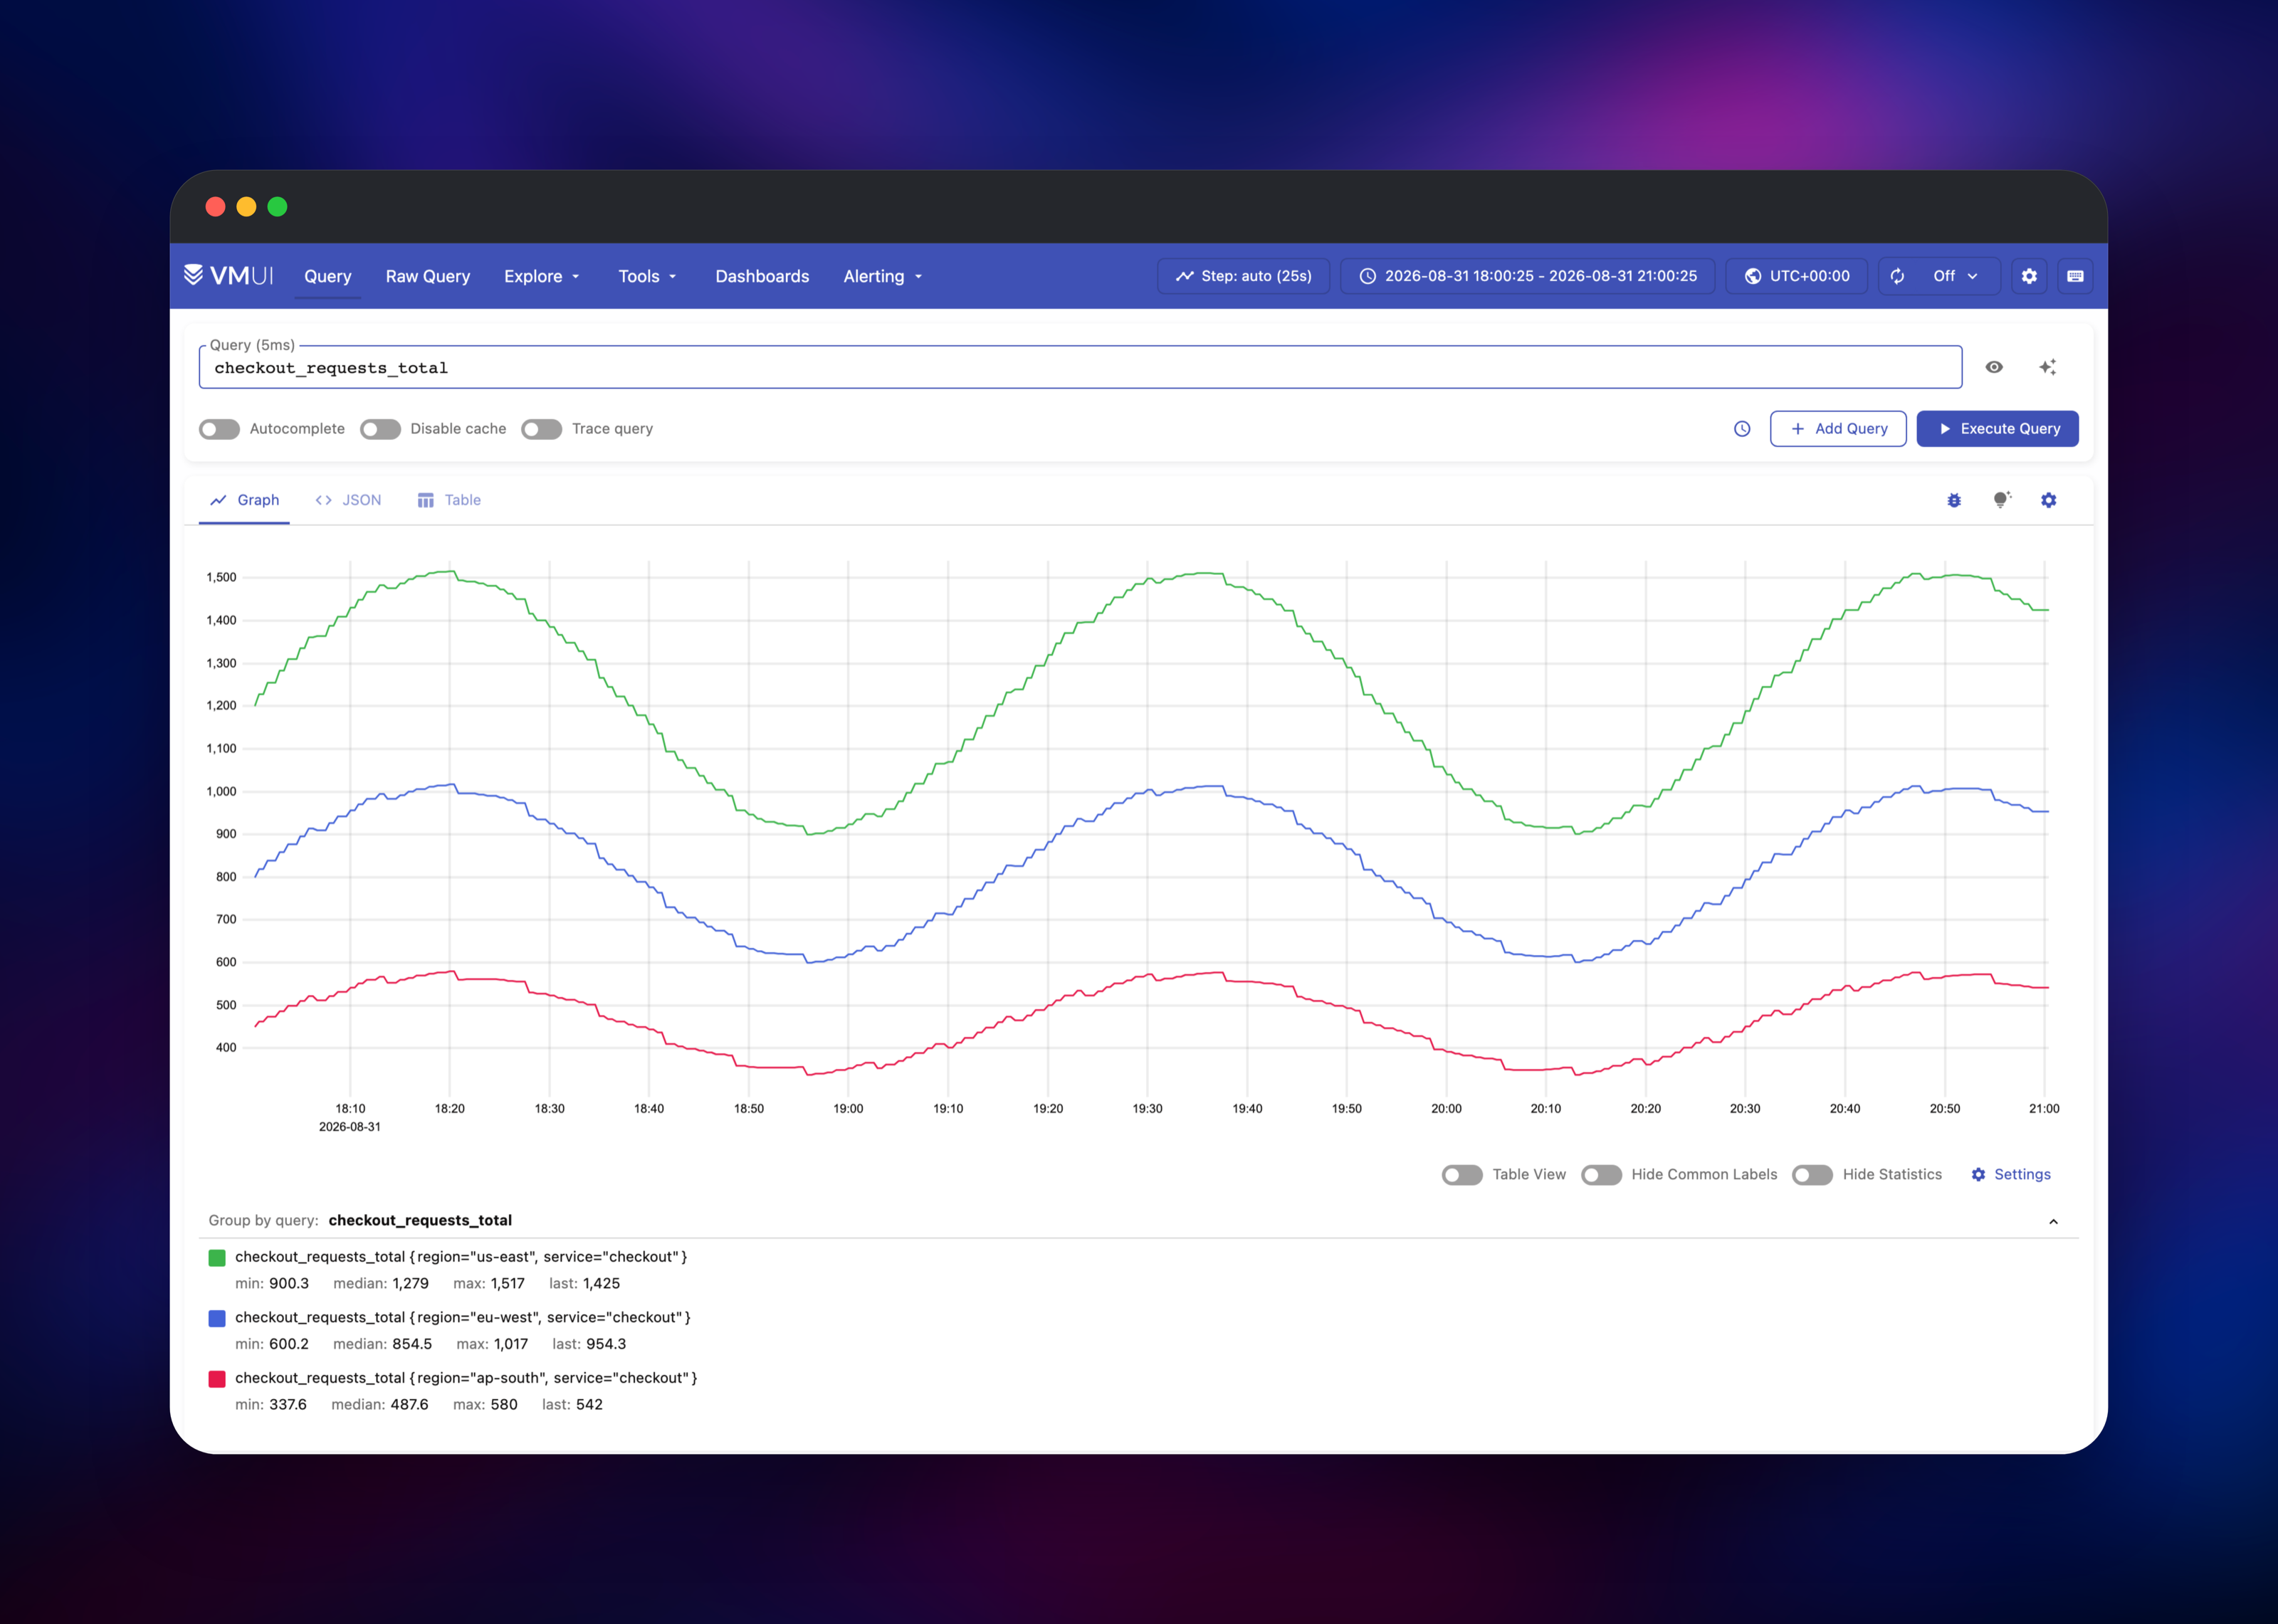The width and height of the screenshot is (2278, 1624).
Task: Click the 19:00 x-axis time label
Action: (x=848, y=1109)
